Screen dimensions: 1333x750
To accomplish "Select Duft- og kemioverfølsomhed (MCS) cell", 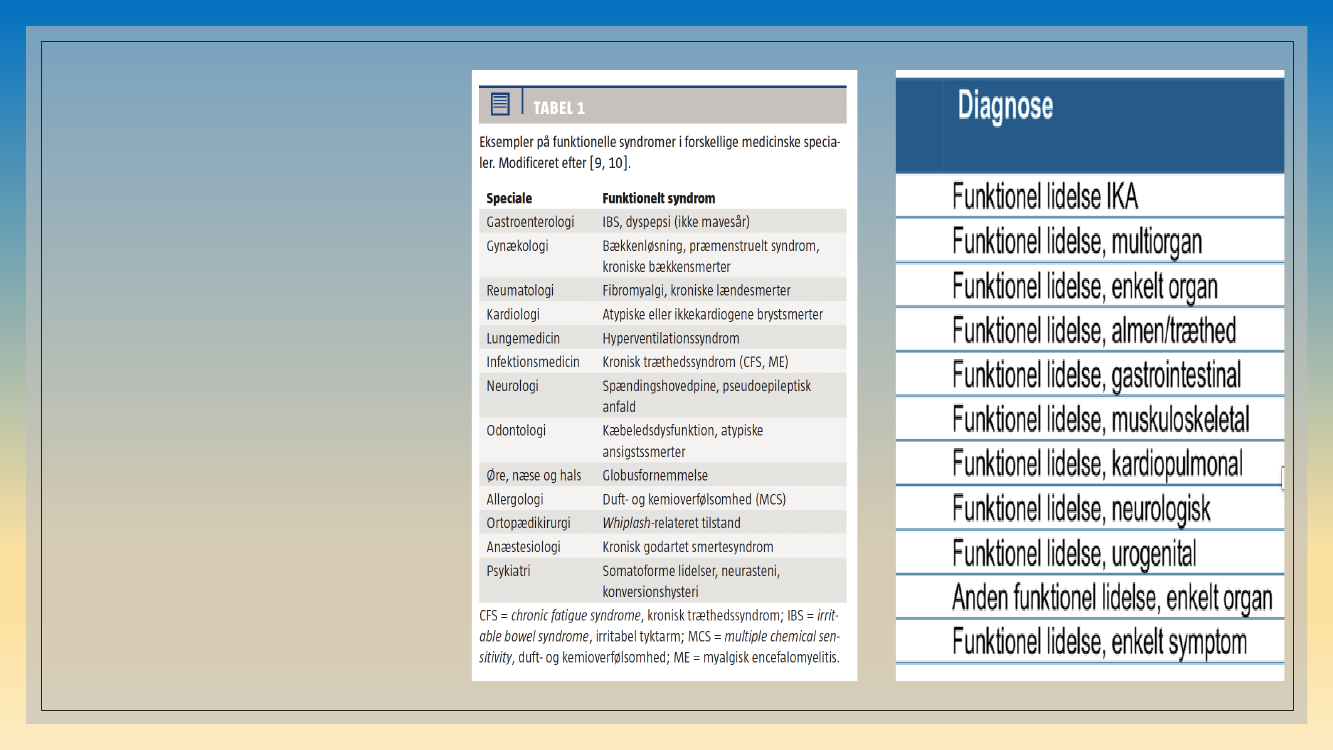I will (695, 499).
